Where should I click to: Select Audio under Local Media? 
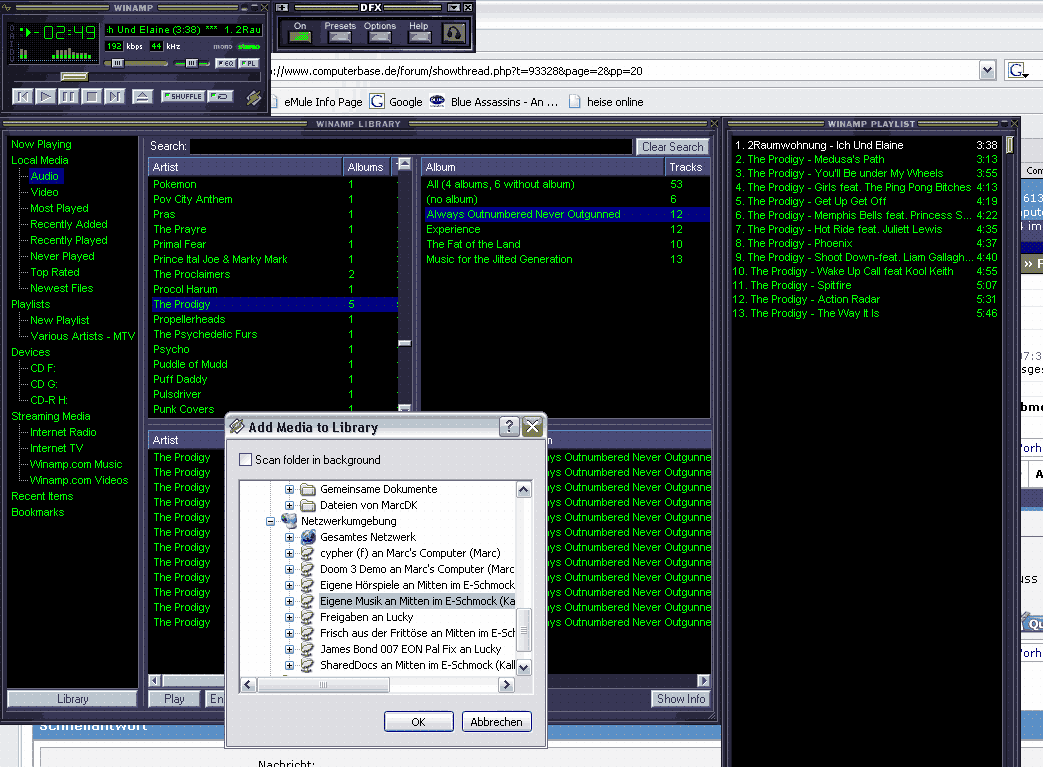[45, 176]
